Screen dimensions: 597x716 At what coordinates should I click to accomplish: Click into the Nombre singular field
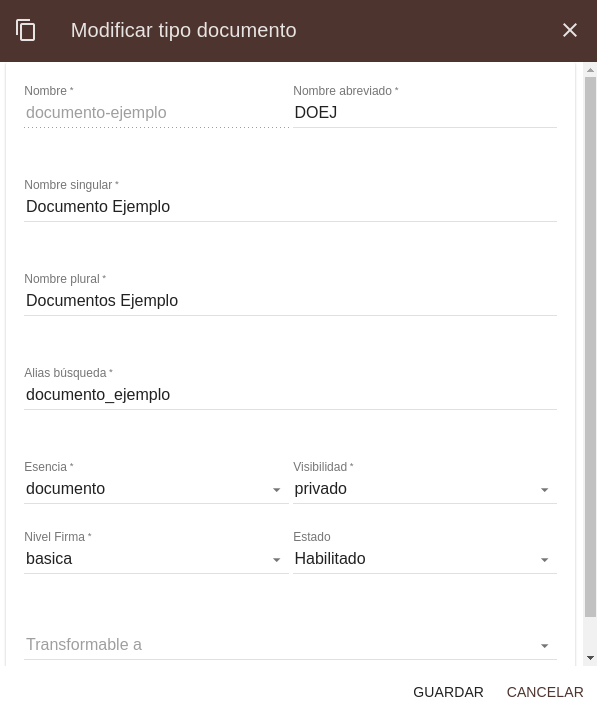coord(291,207)
